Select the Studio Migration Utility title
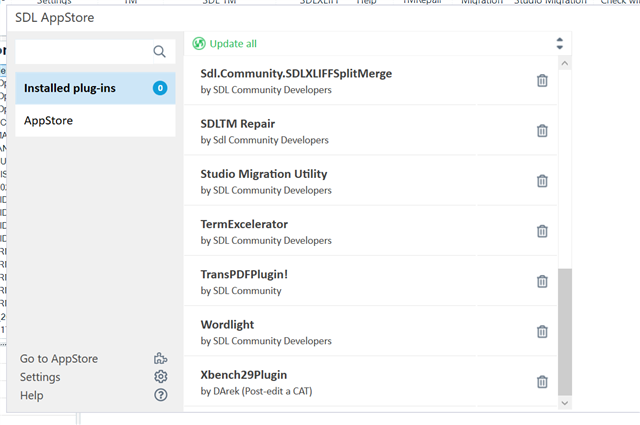640x425 pixels. 264,174
